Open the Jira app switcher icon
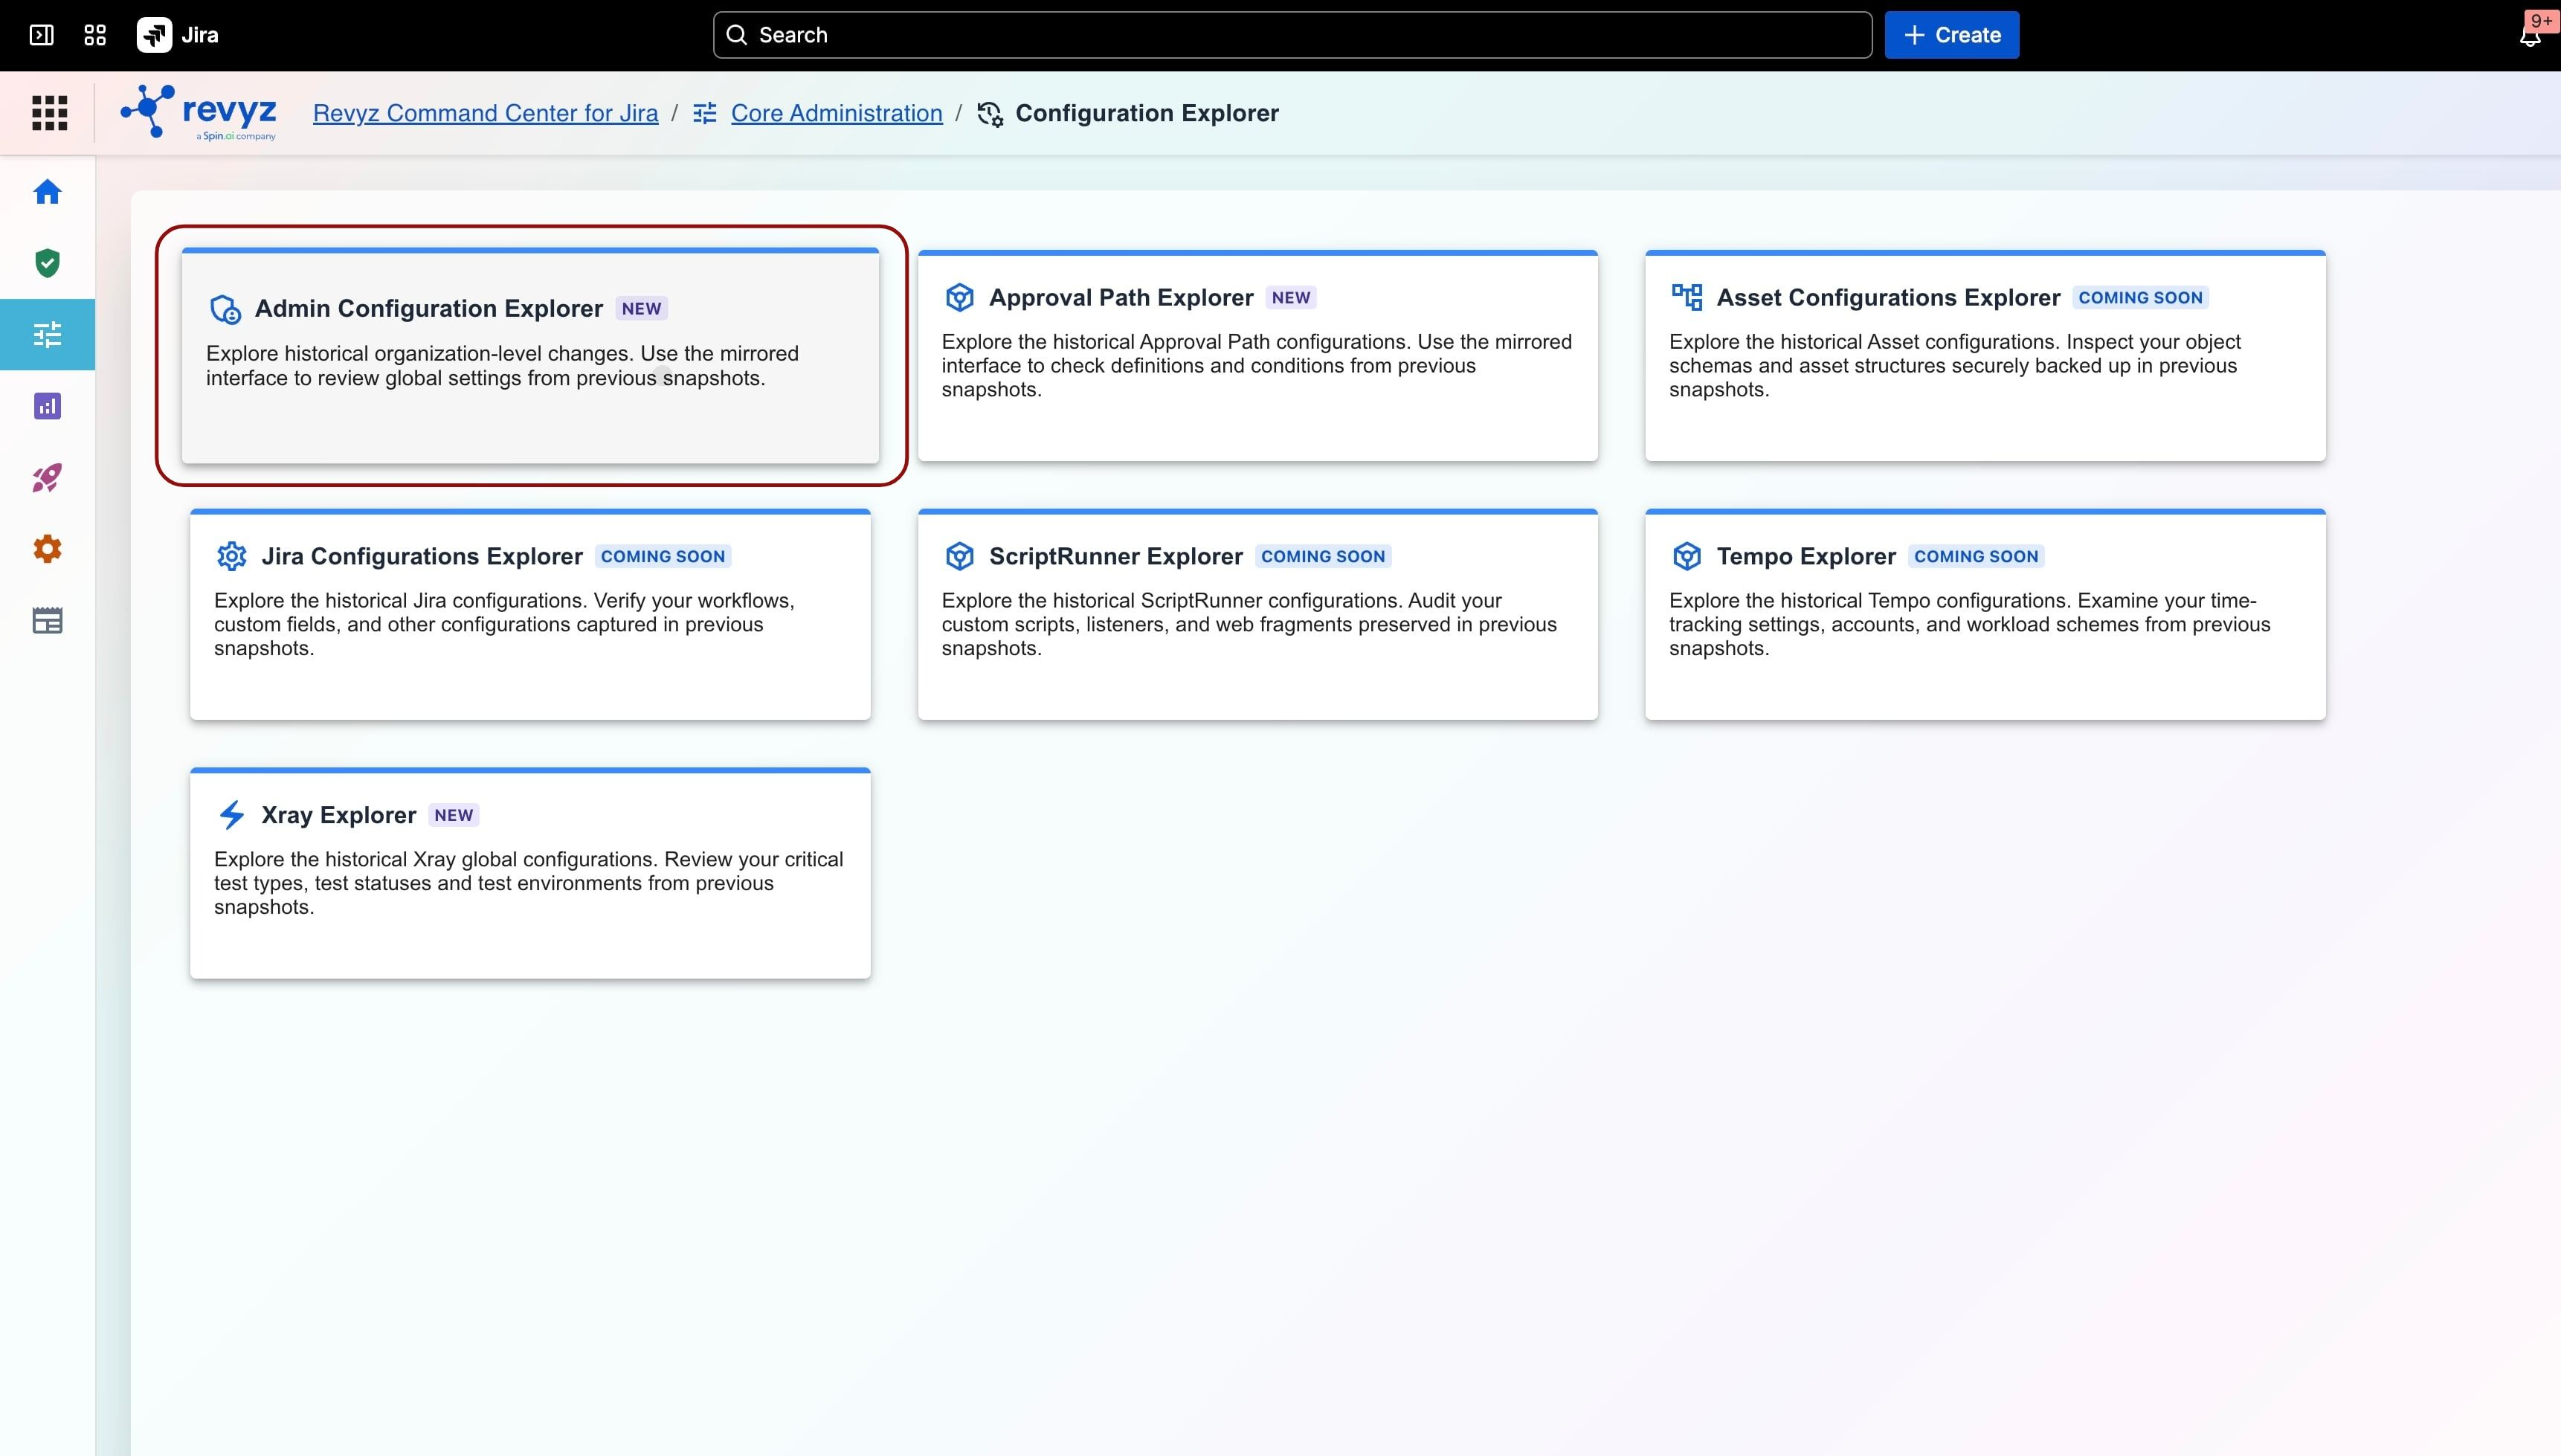The height and width of the screenshot is (1456, 2561). 95,35
